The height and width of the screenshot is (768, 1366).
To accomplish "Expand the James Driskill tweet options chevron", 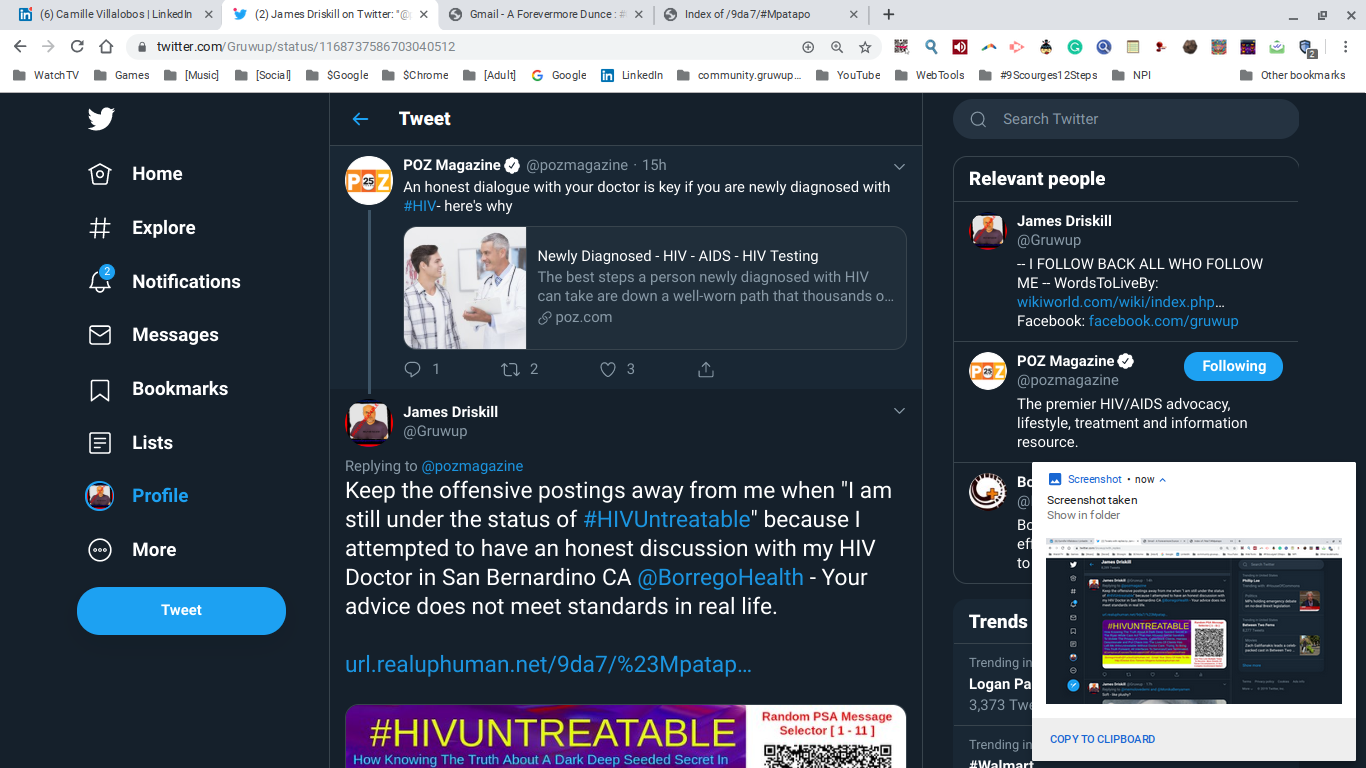I will click(899, 411).
